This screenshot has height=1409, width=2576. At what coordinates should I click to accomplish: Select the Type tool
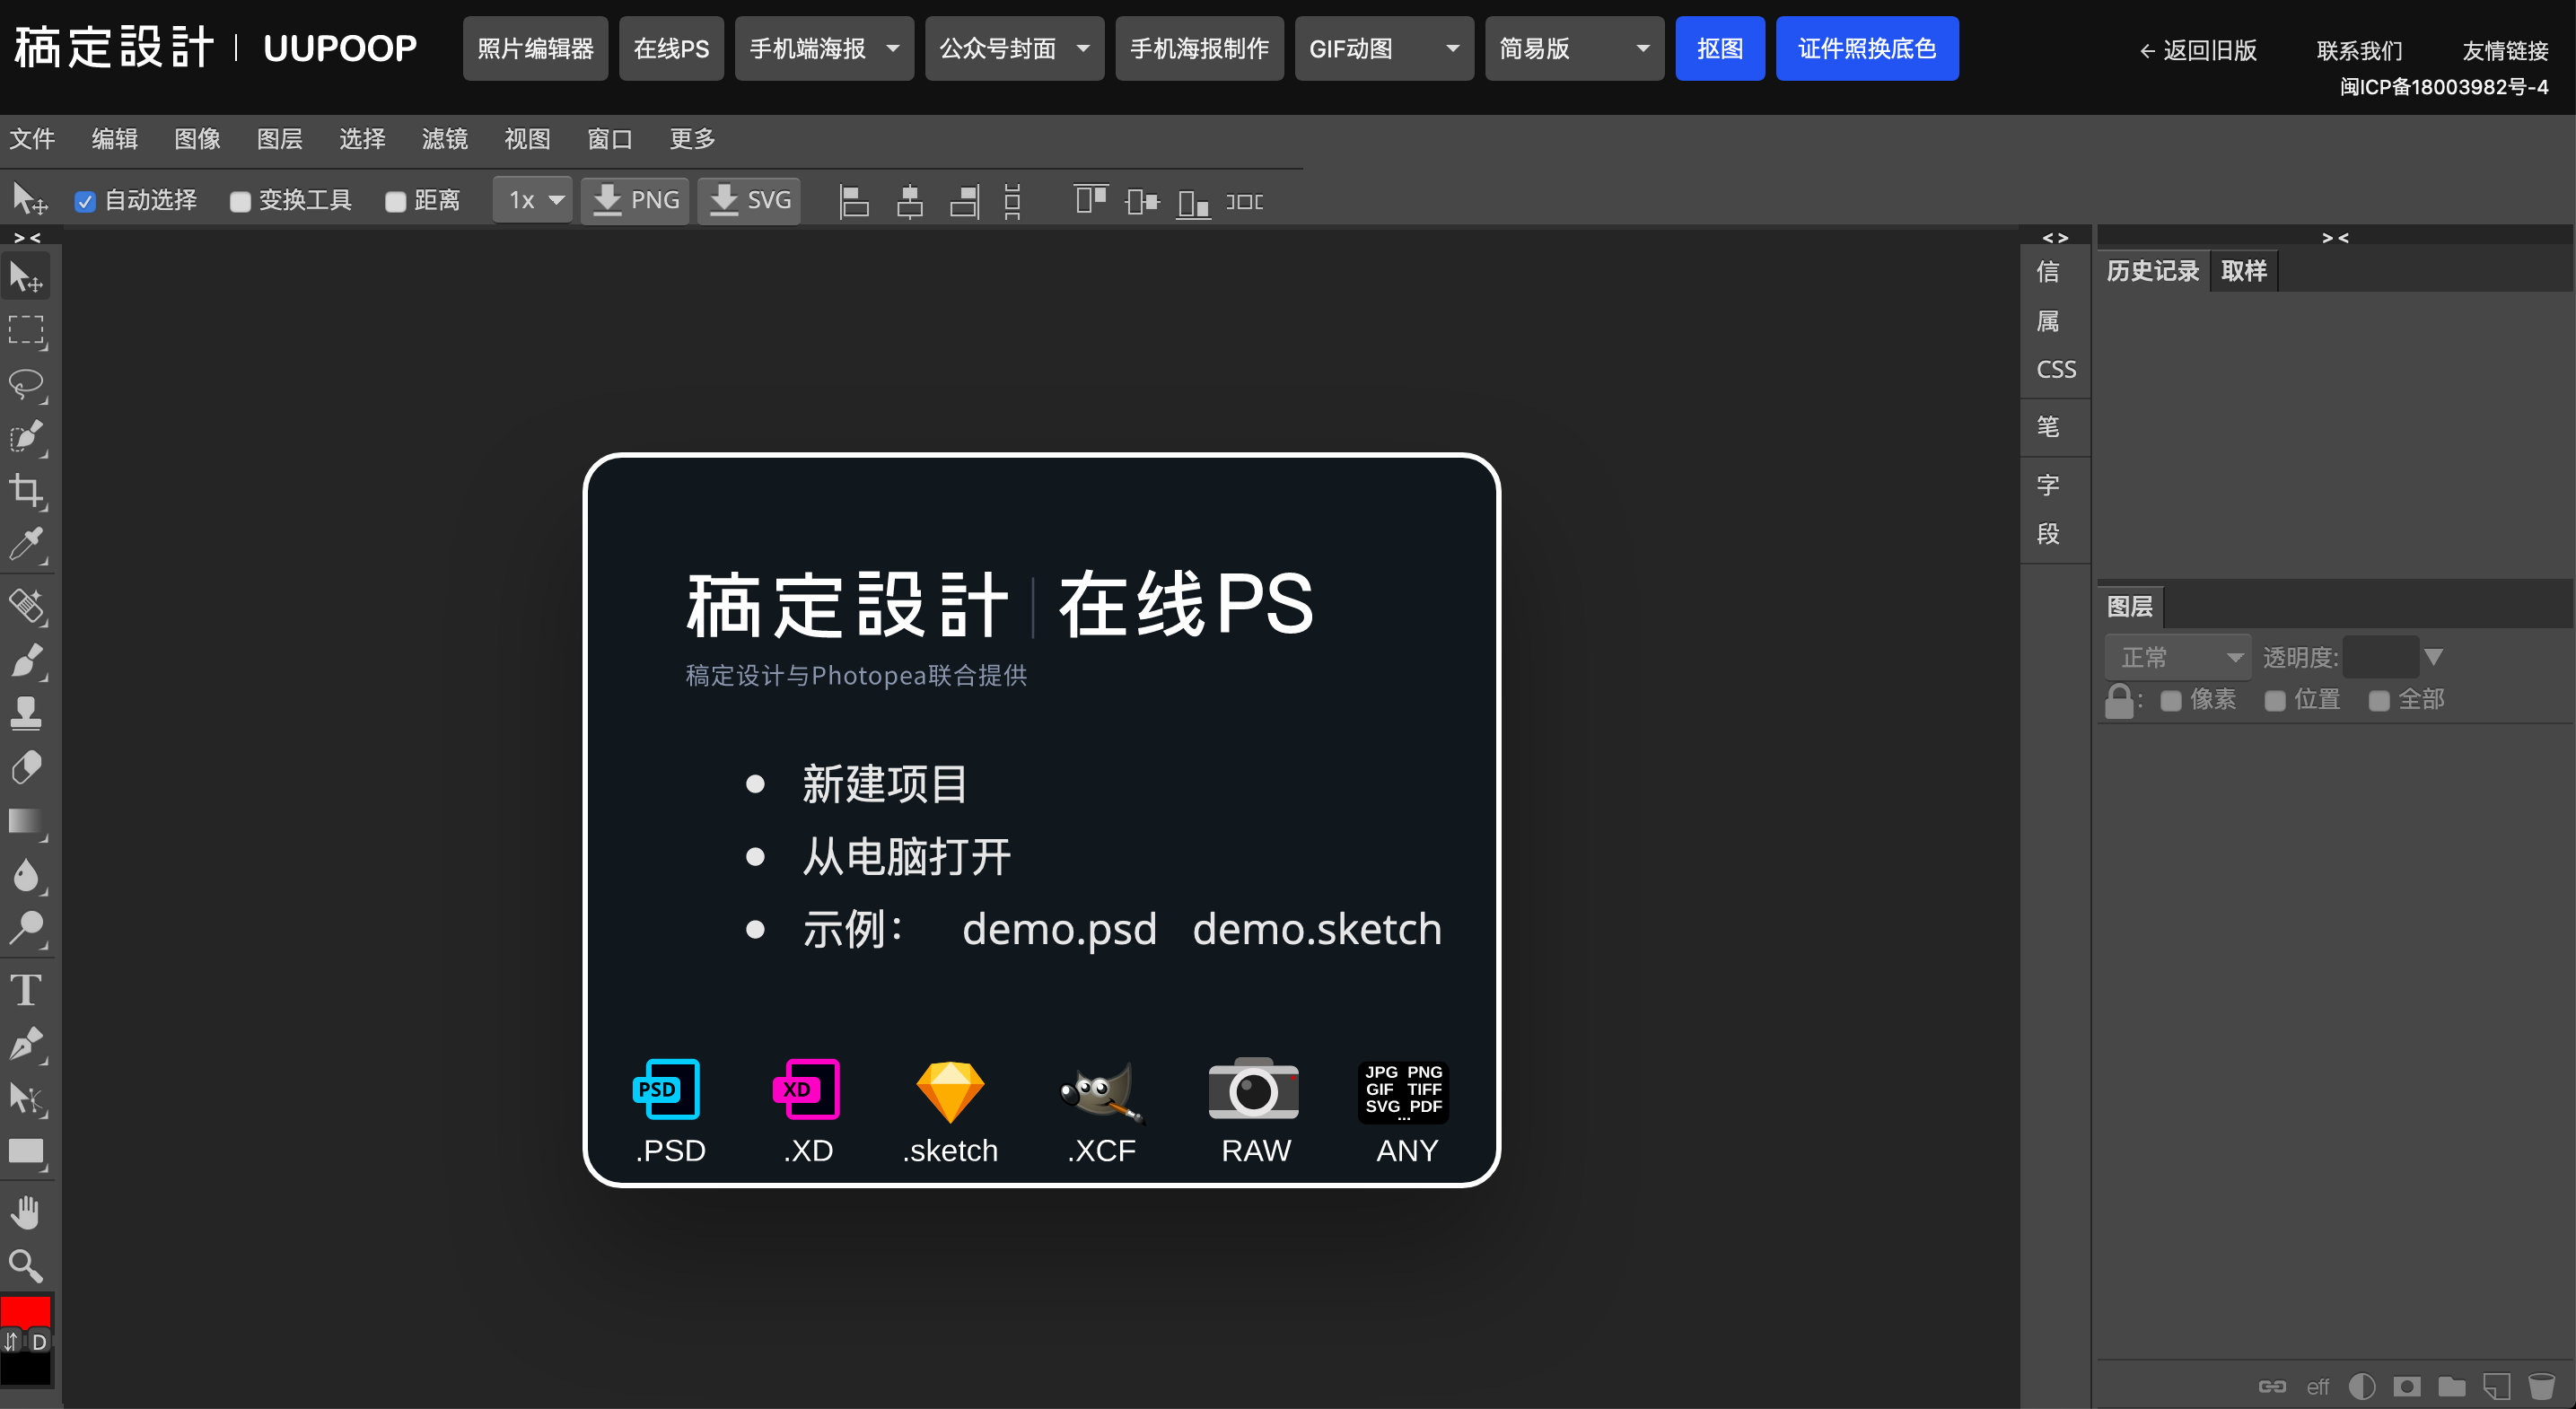(26, 990)
